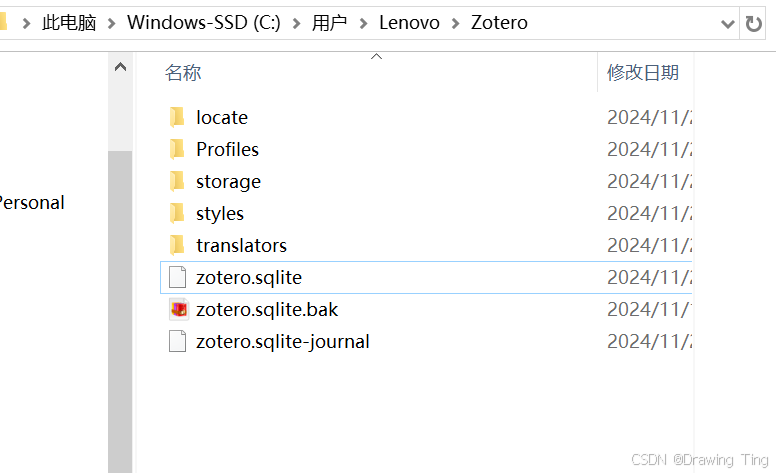The height and width of the screenshot is (473, 776).
Task: Expand the chevron after 此电脑 in the path
Action: click(111, 23)
